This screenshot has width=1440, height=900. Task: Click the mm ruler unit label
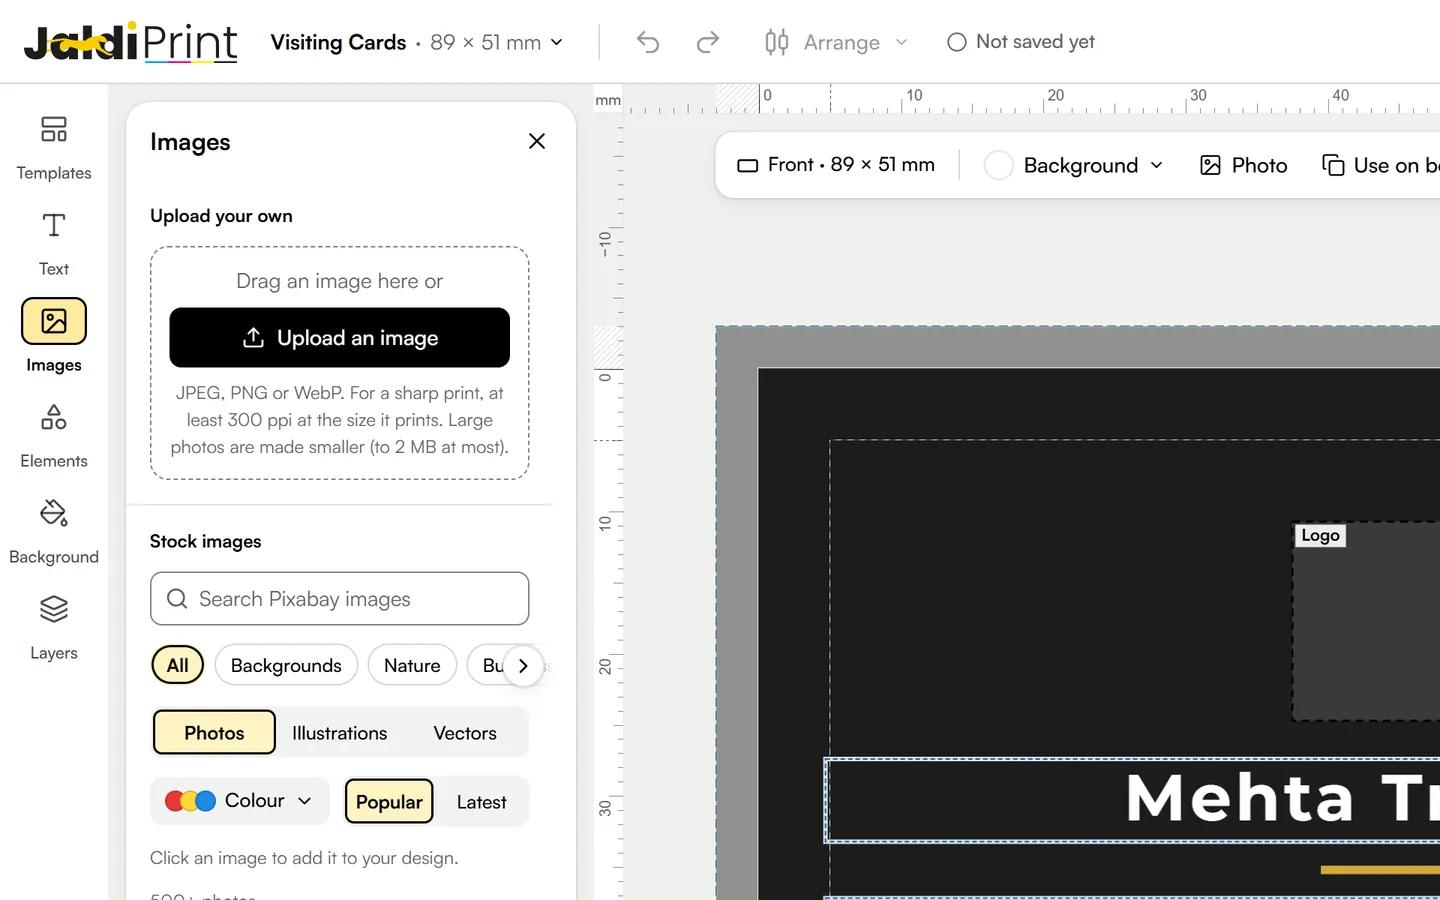point(608,100)
